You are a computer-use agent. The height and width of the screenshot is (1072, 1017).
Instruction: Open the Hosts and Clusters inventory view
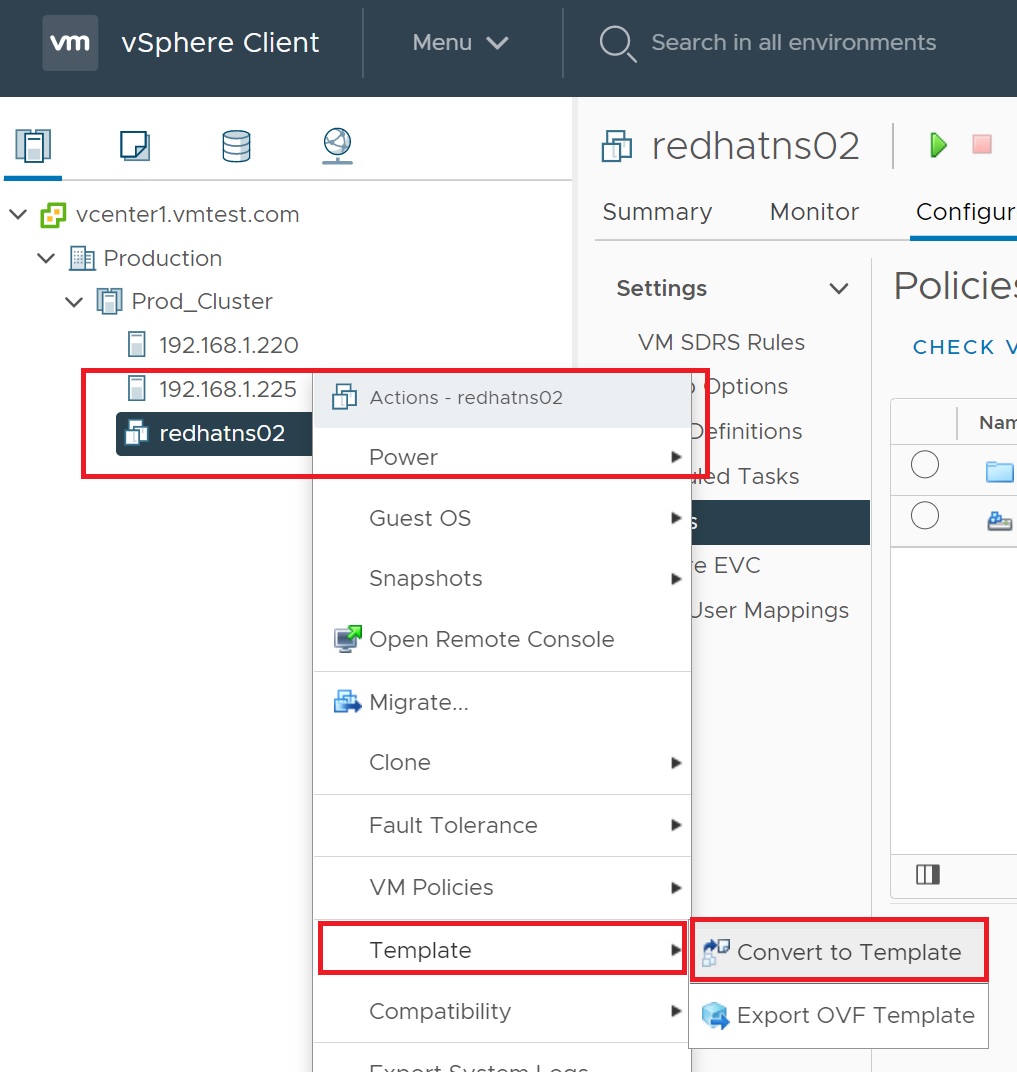click(x=33, y=146)
